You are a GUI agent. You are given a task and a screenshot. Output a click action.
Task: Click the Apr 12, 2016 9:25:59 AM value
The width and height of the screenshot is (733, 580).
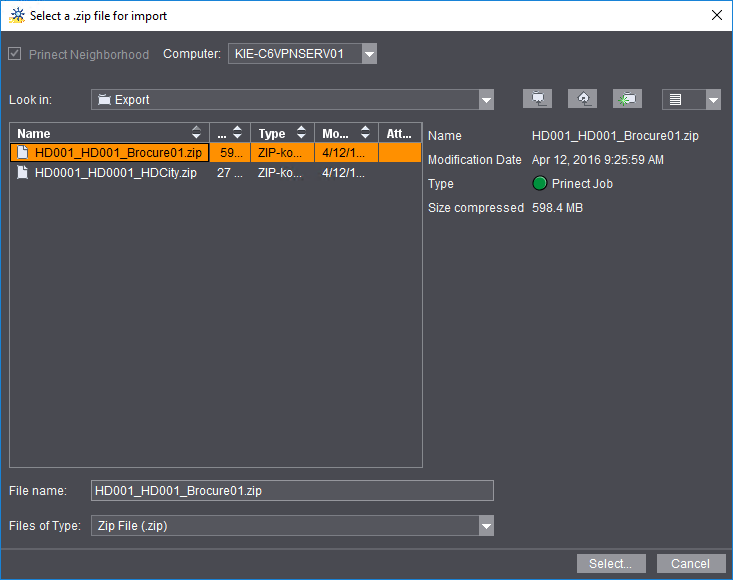click(x=597, y=160)
